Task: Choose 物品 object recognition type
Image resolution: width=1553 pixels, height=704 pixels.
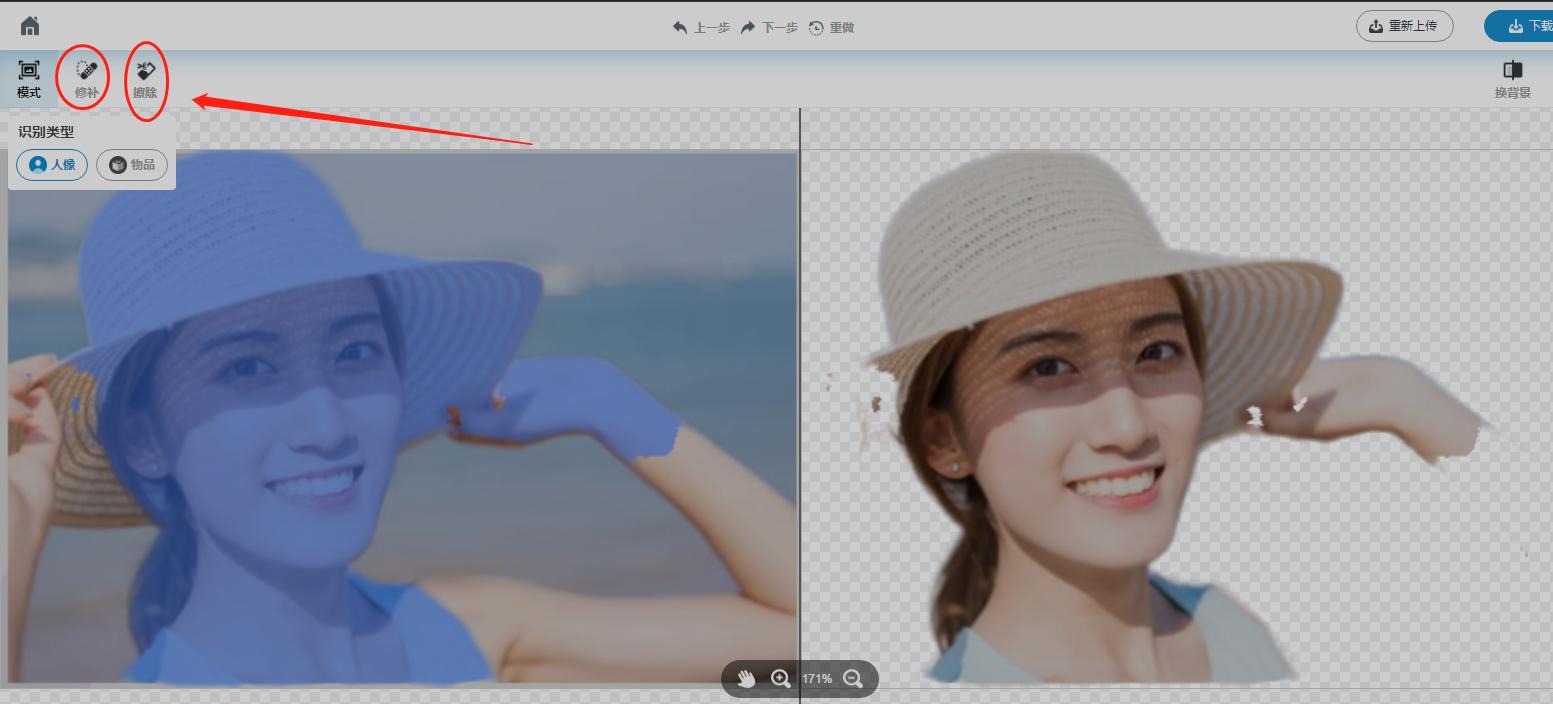Action: click(132, 165)
